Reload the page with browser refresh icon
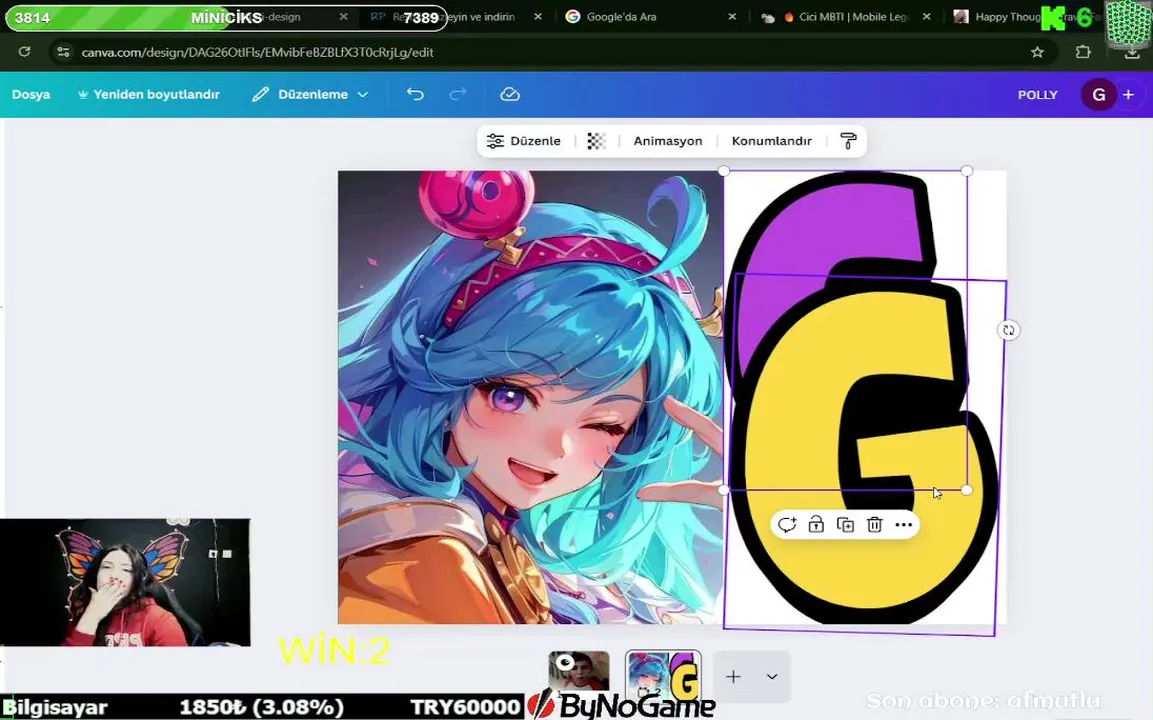 (x=24, y=51)
